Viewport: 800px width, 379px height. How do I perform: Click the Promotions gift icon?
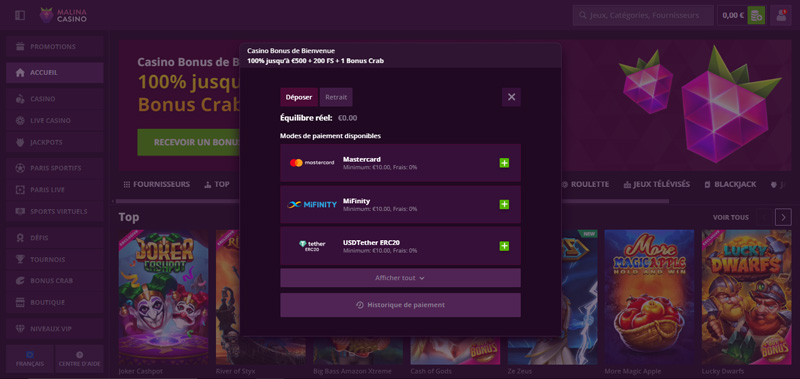point(20,46)
